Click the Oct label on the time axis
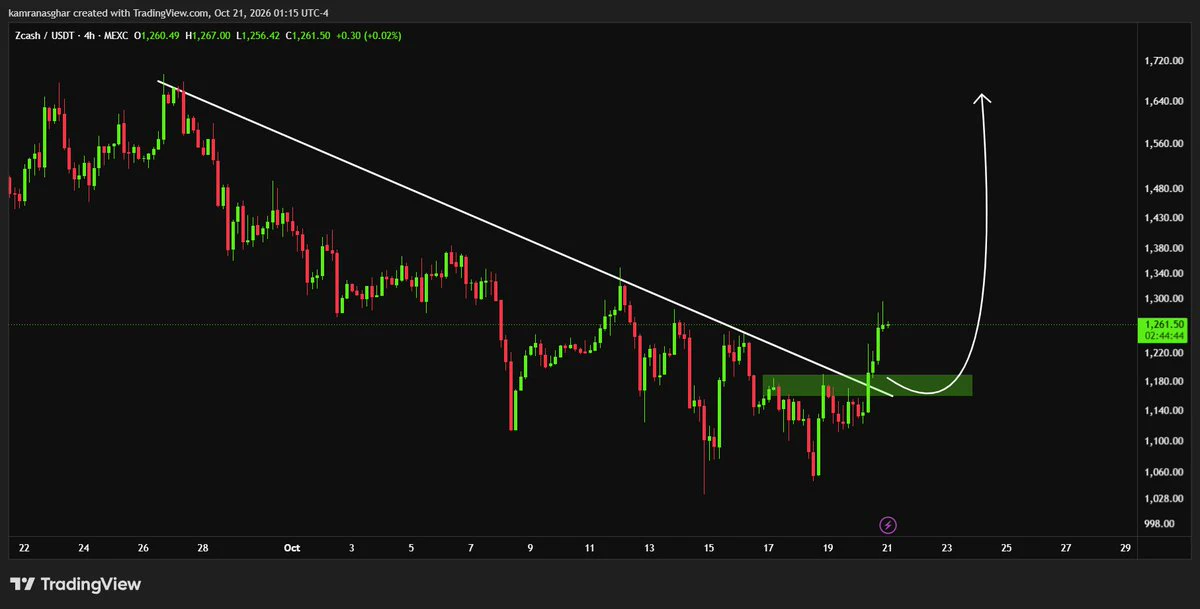 (x=292, y=548)
